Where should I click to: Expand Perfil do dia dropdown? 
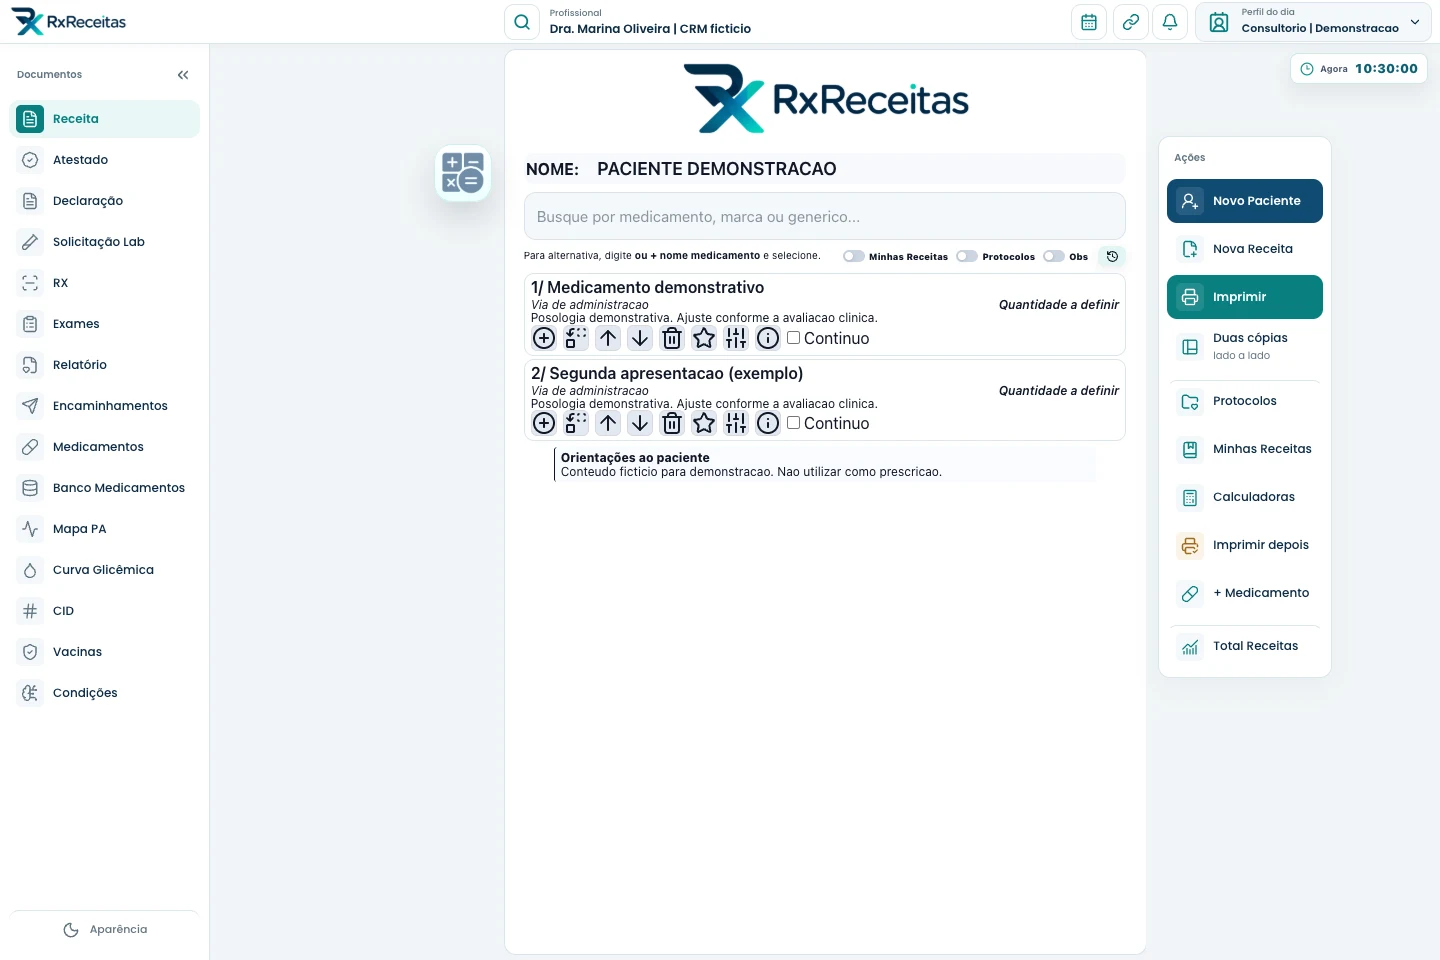pyautogui.click(x=1313, y=22)
